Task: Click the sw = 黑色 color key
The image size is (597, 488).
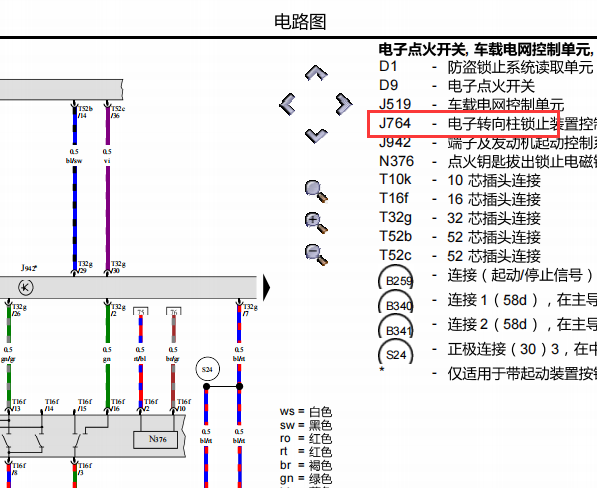Action: [x=306, y=425]
